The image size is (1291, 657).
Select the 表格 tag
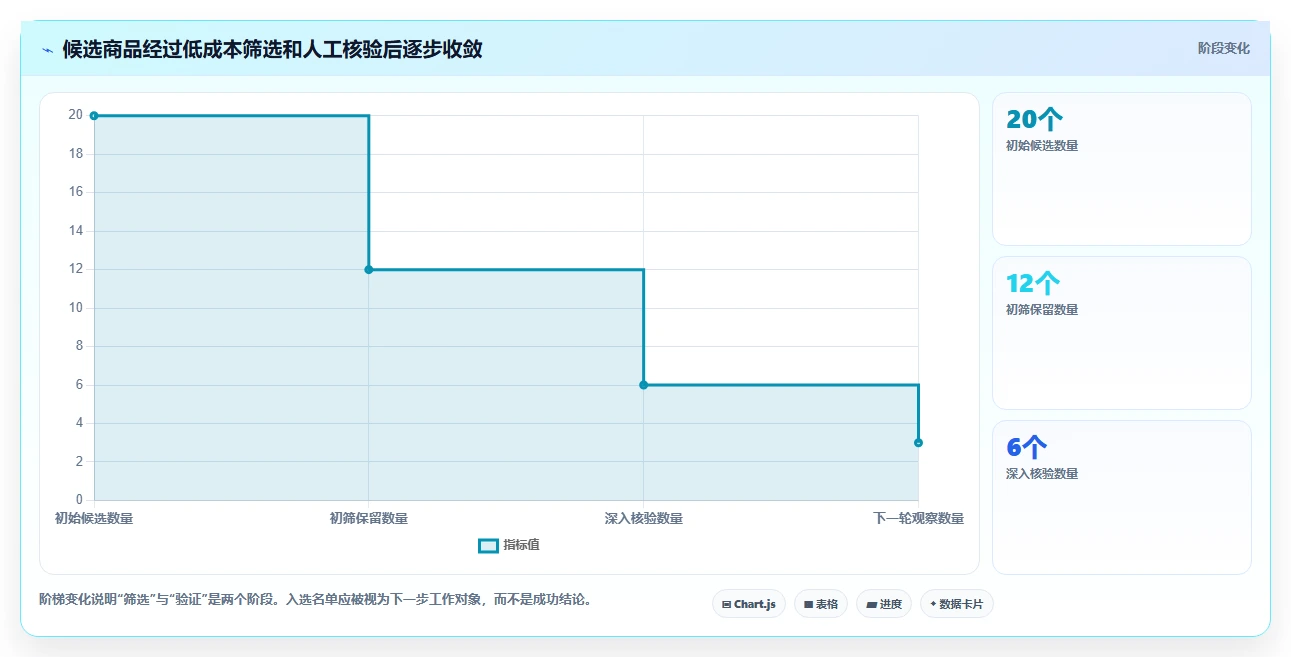pos(821,604)
